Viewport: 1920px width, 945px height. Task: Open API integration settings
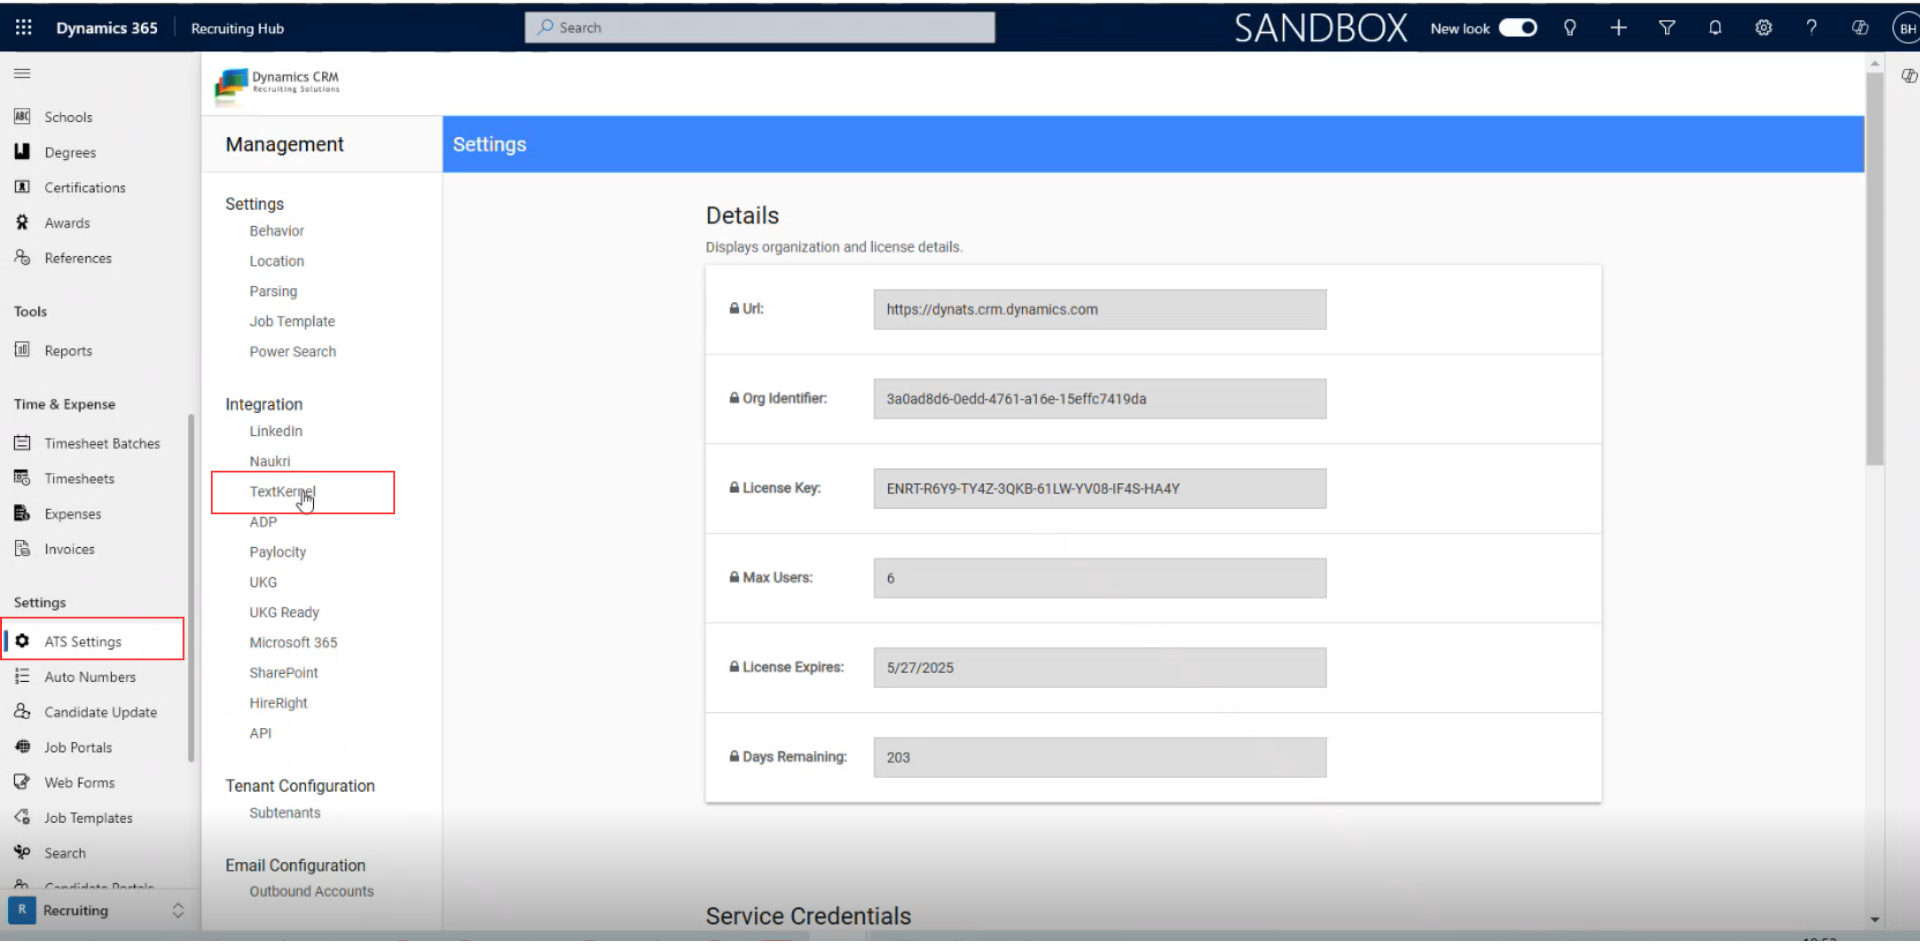tap(260, 733)
